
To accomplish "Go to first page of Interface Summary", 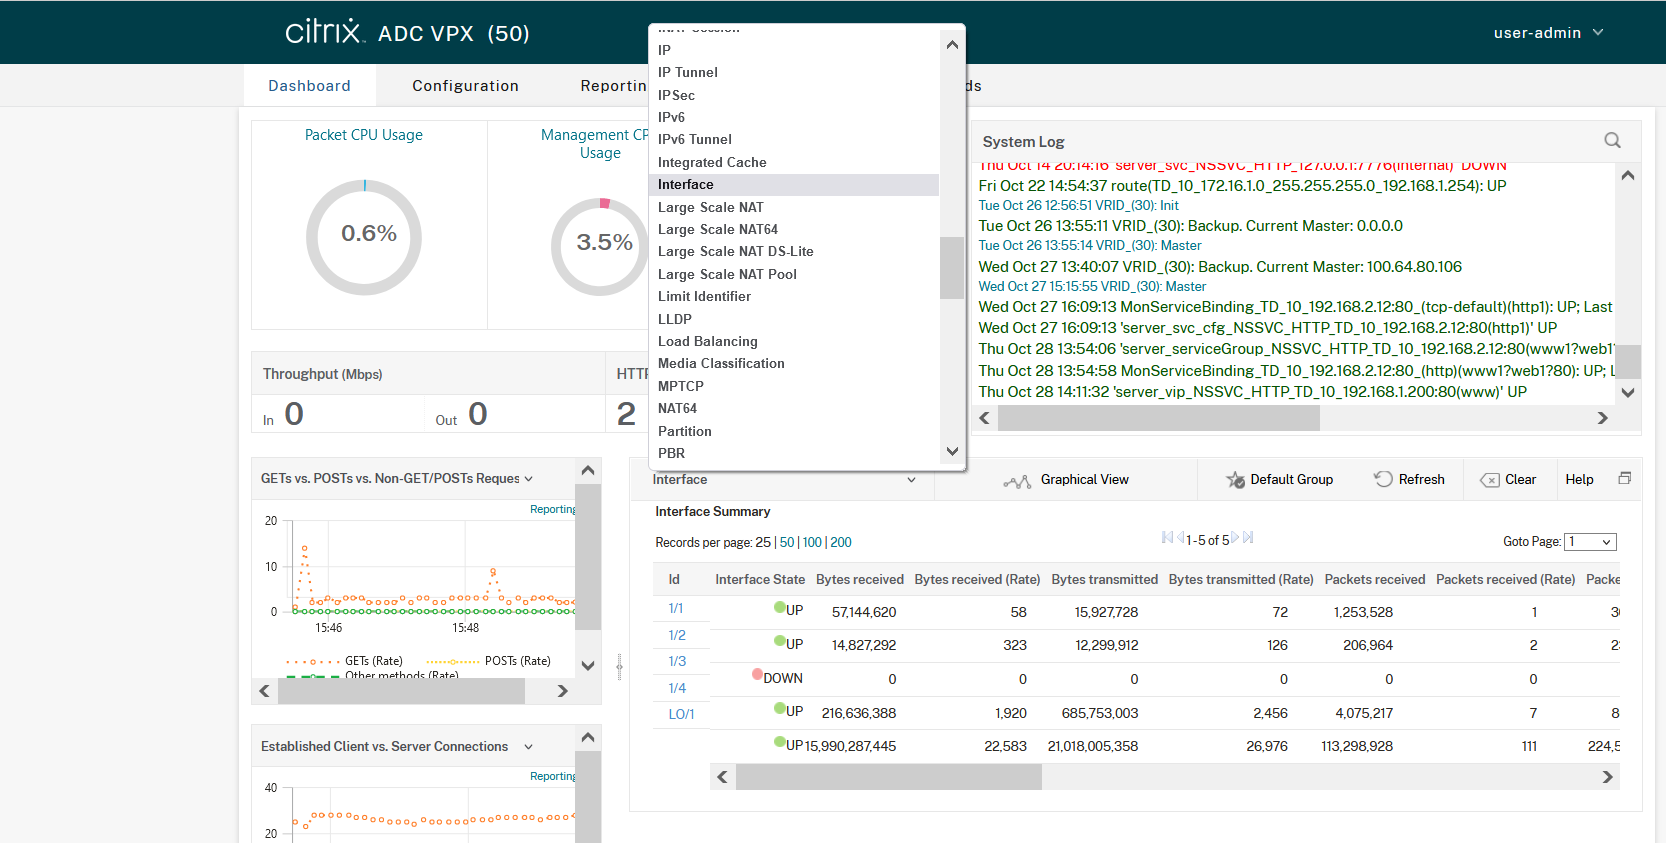I will (1167, 538).
